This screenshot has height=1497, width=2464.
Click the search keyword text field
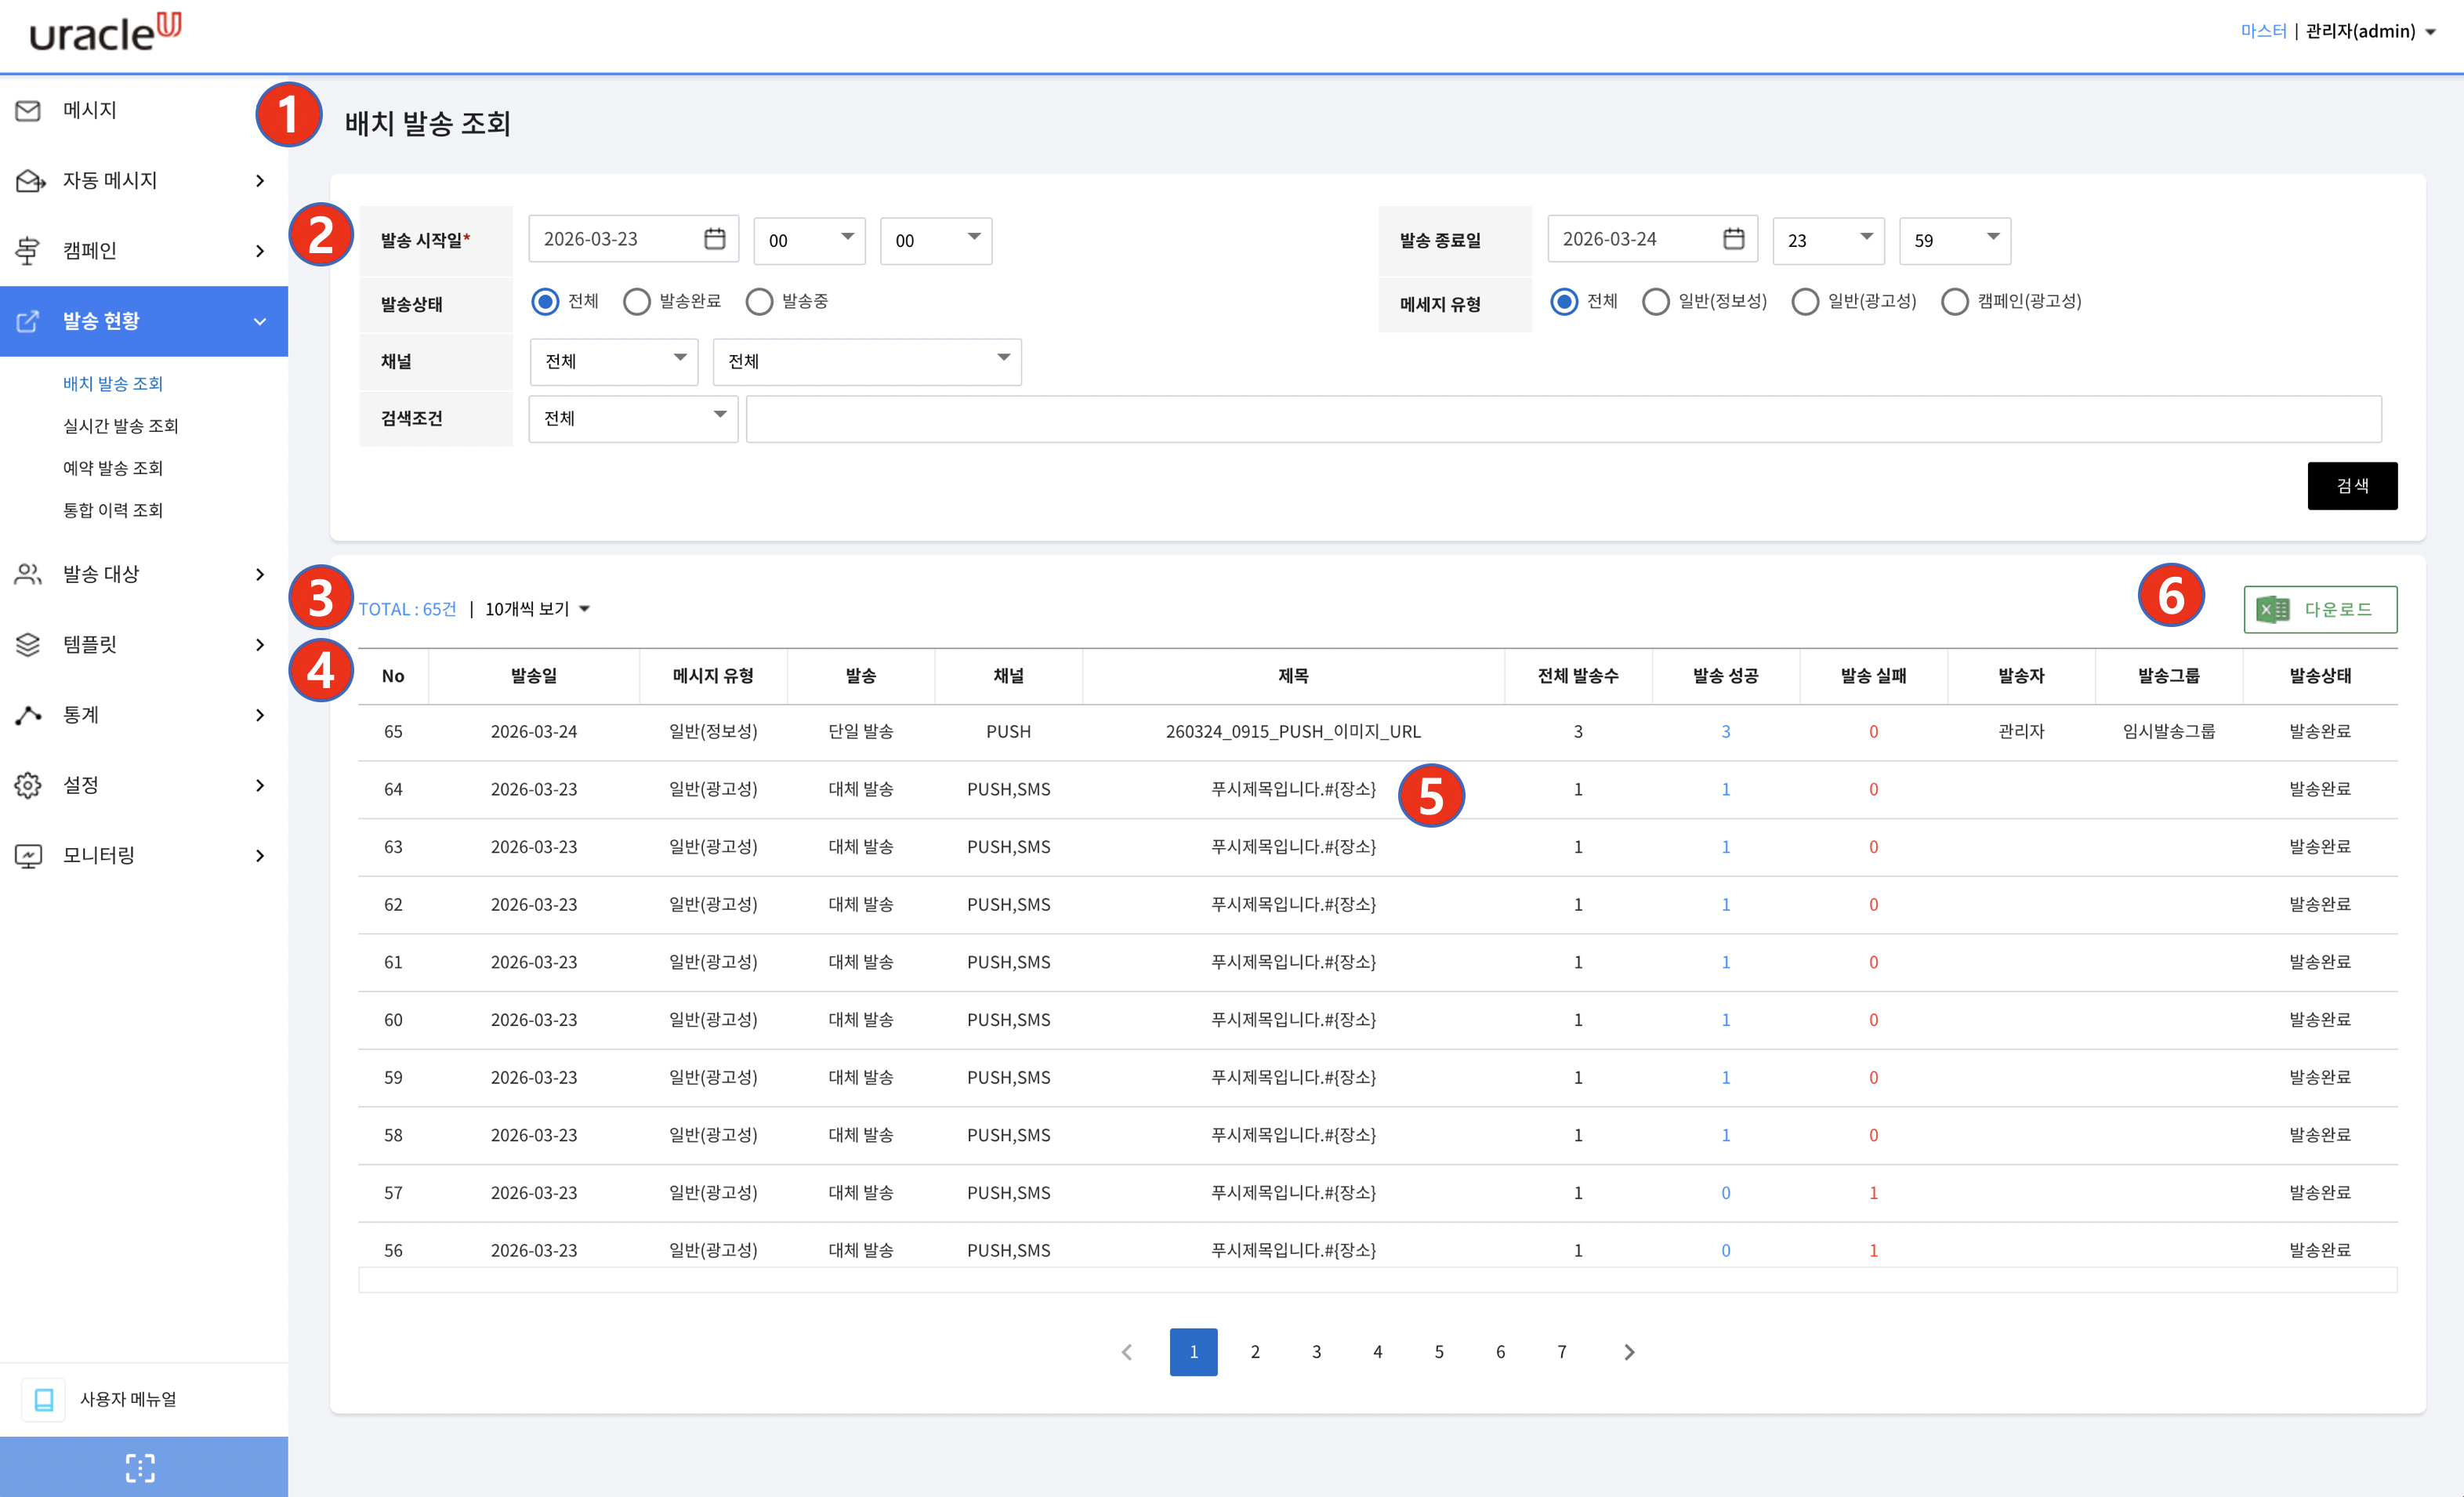(x=1563, y=419)
